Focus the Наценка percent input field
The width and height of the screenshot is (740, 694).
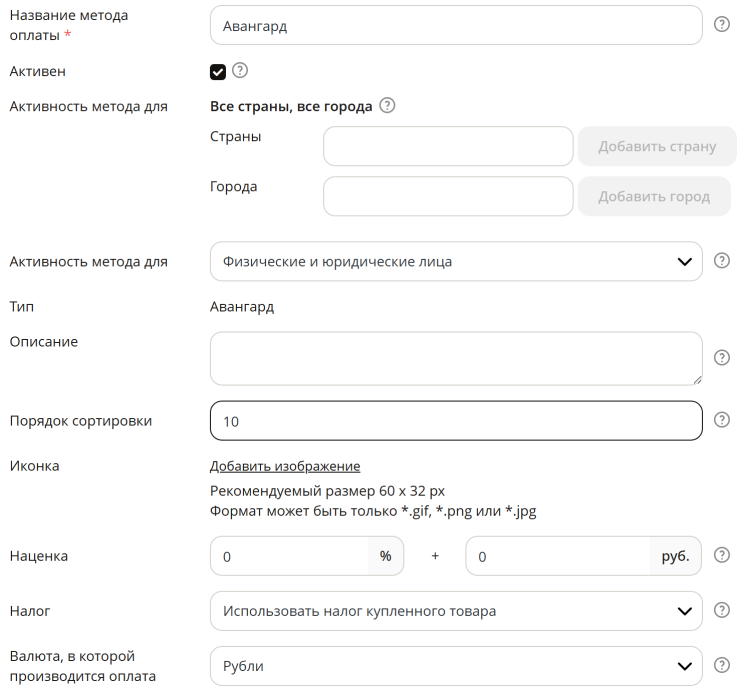289,556
